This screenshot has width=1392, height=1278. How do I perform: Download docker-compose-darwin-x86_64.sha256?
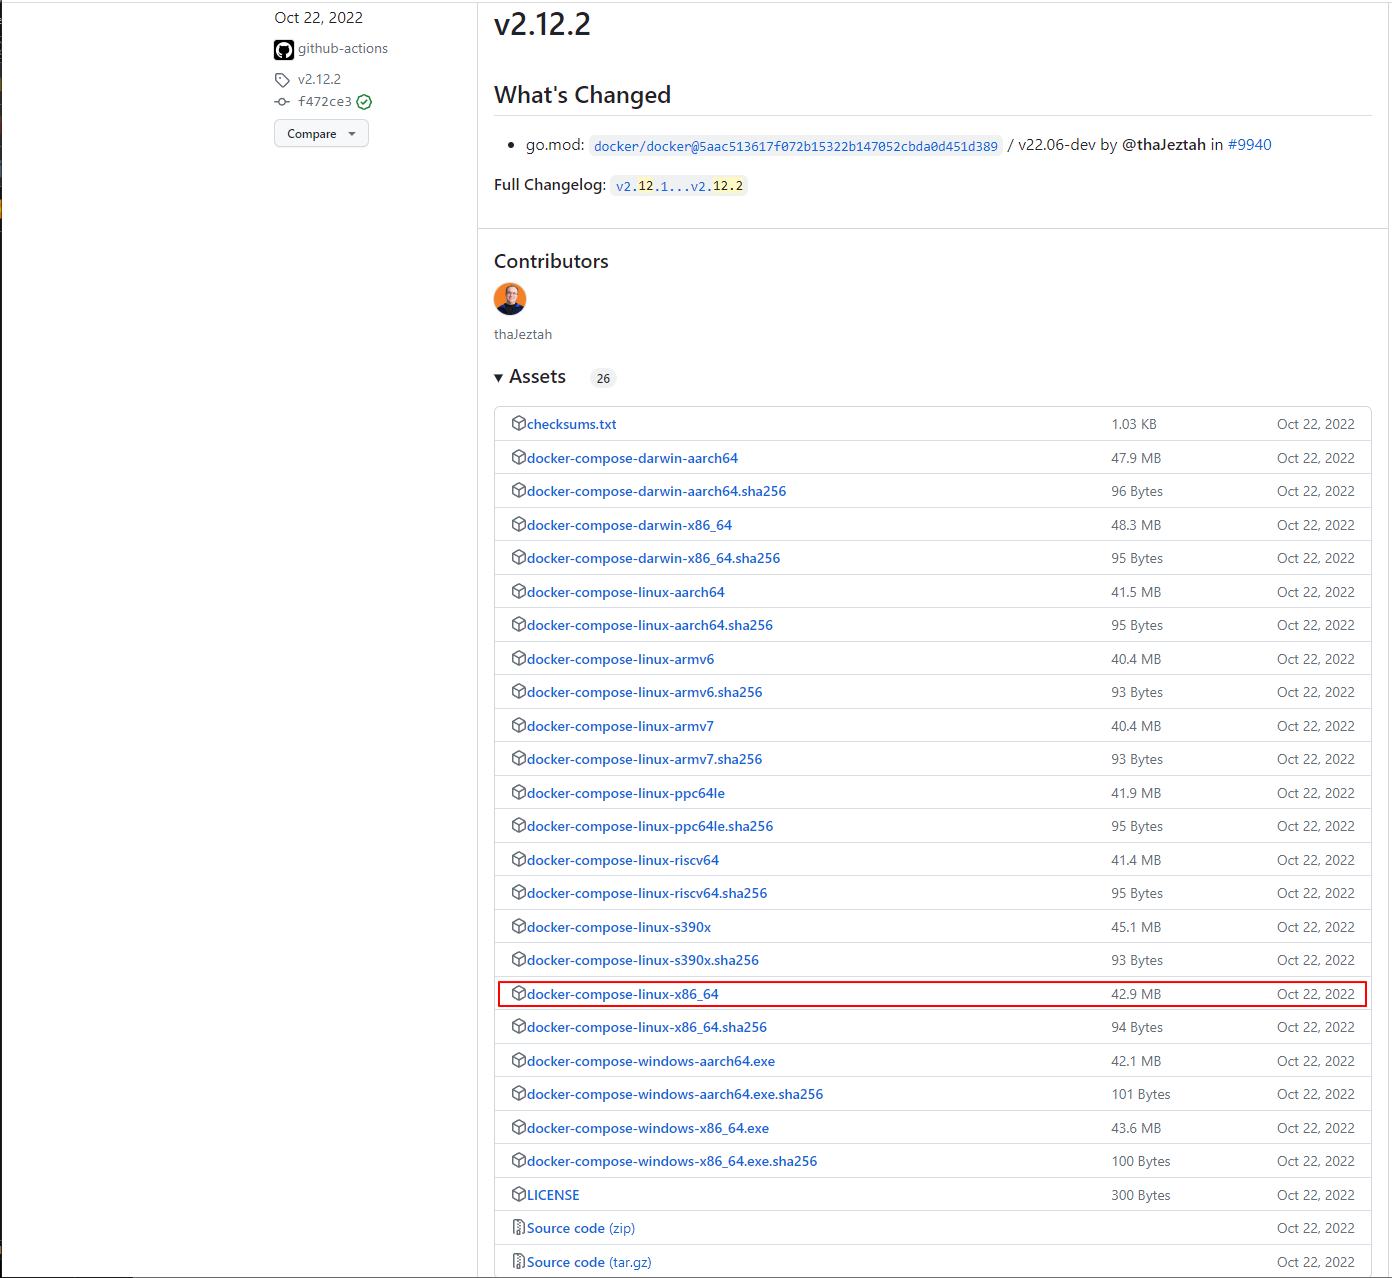pos(653,558)
